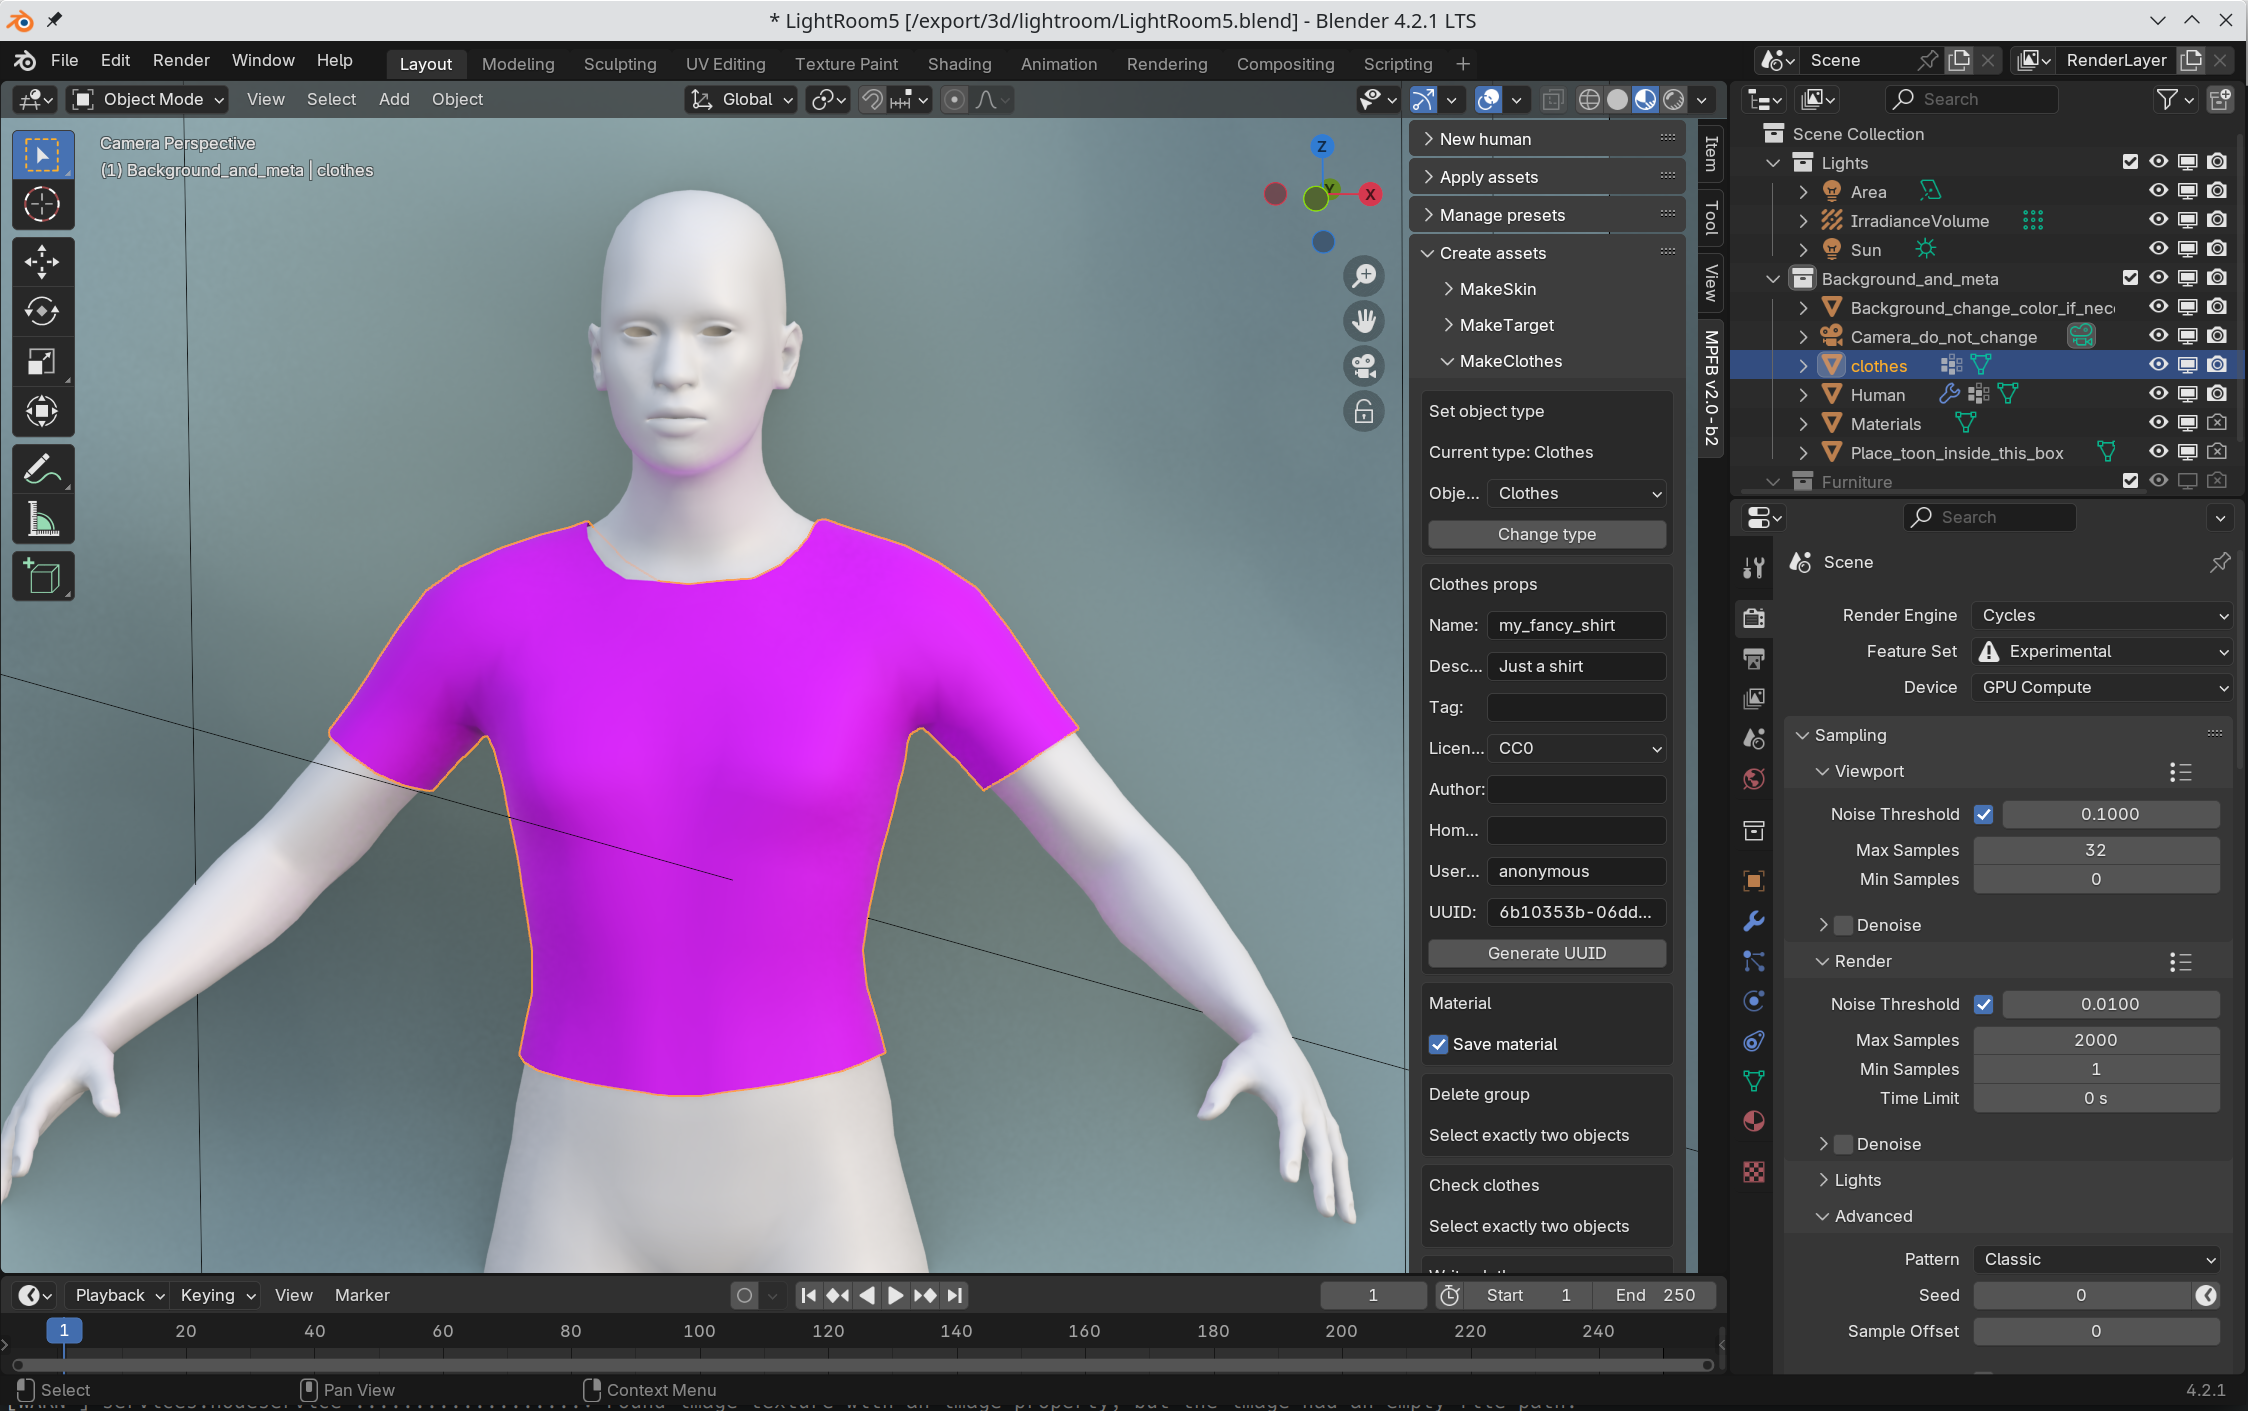
Task: Open the MakeClothes asset creator
Action: (1512, 361)
